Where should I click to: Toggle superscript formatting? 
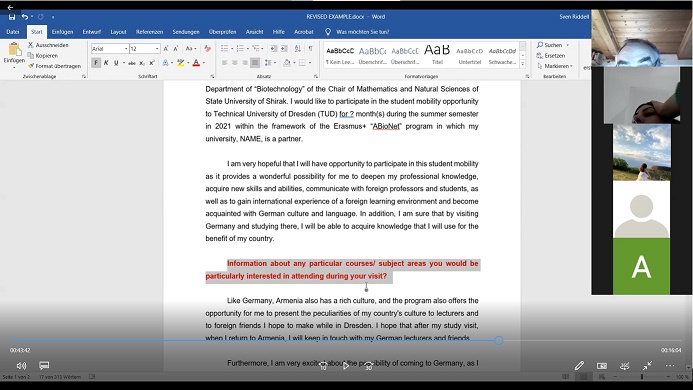pos(152,63)
